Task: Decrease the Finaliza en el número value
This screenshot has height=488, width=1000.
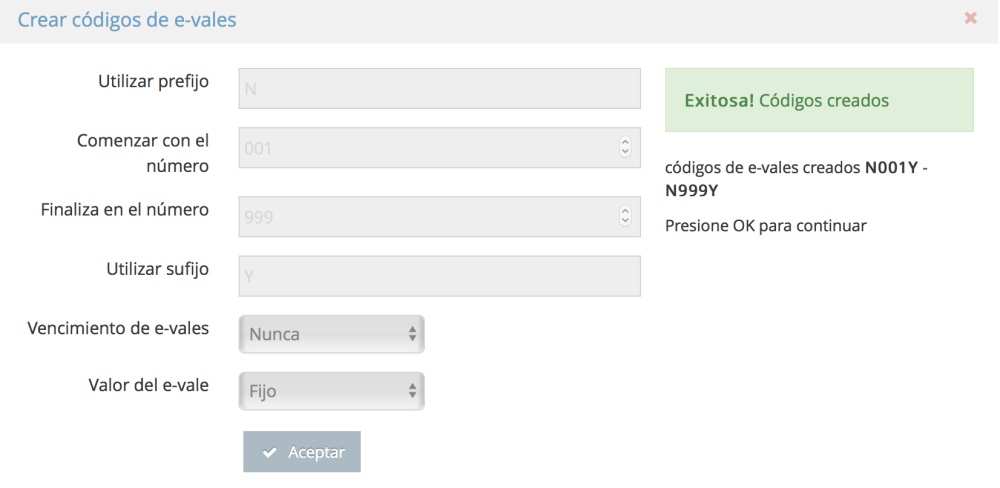Action: [x=626, y=221]
